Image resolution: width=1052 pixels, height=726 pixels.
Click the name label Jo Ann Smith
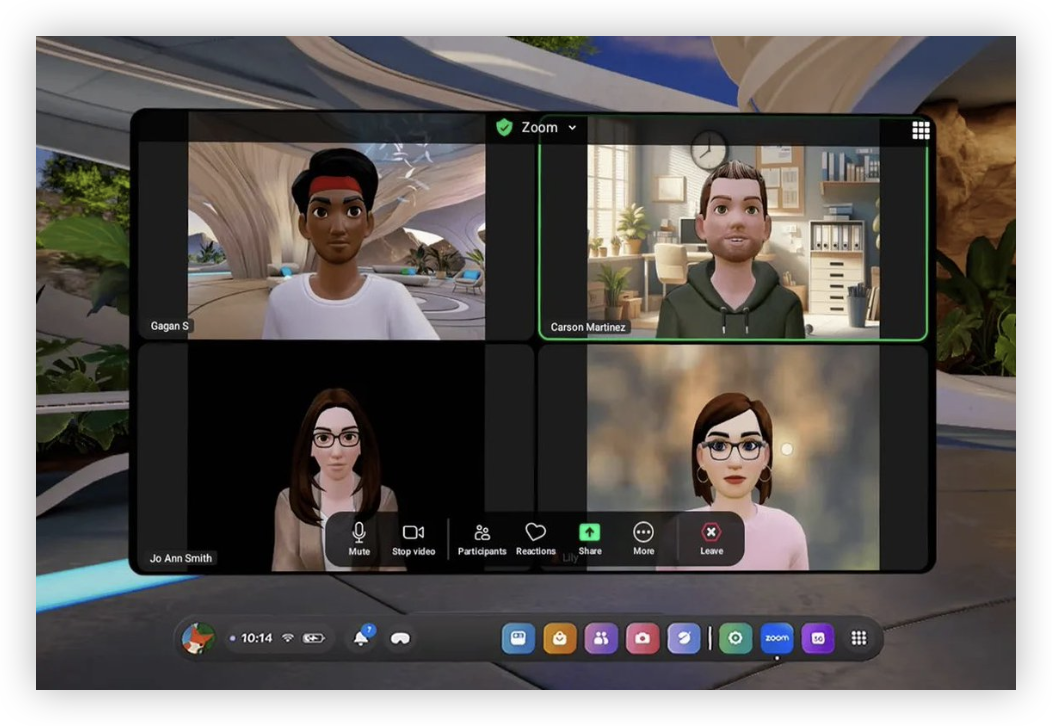[x=180, y=558]
